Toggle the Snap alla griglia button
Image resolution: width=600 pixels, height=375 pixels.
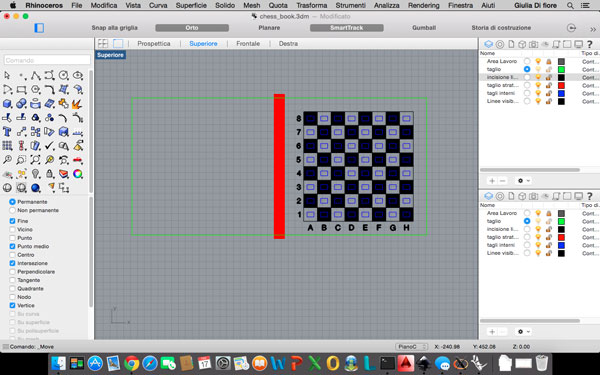click(114, 28)
